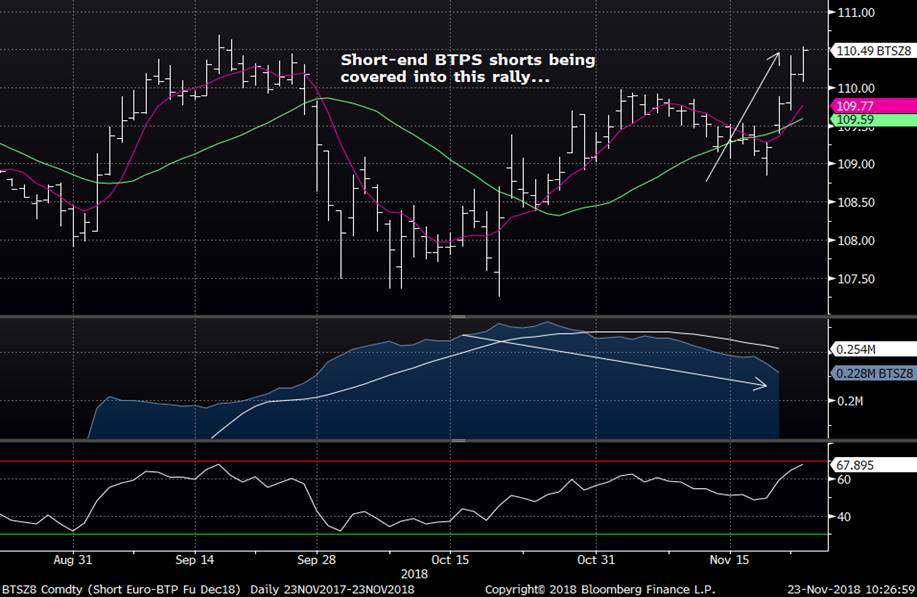This screenshot has width=917, height=597.
Task: Click the Sep 28 date axis label
Action: click(316, 560)
